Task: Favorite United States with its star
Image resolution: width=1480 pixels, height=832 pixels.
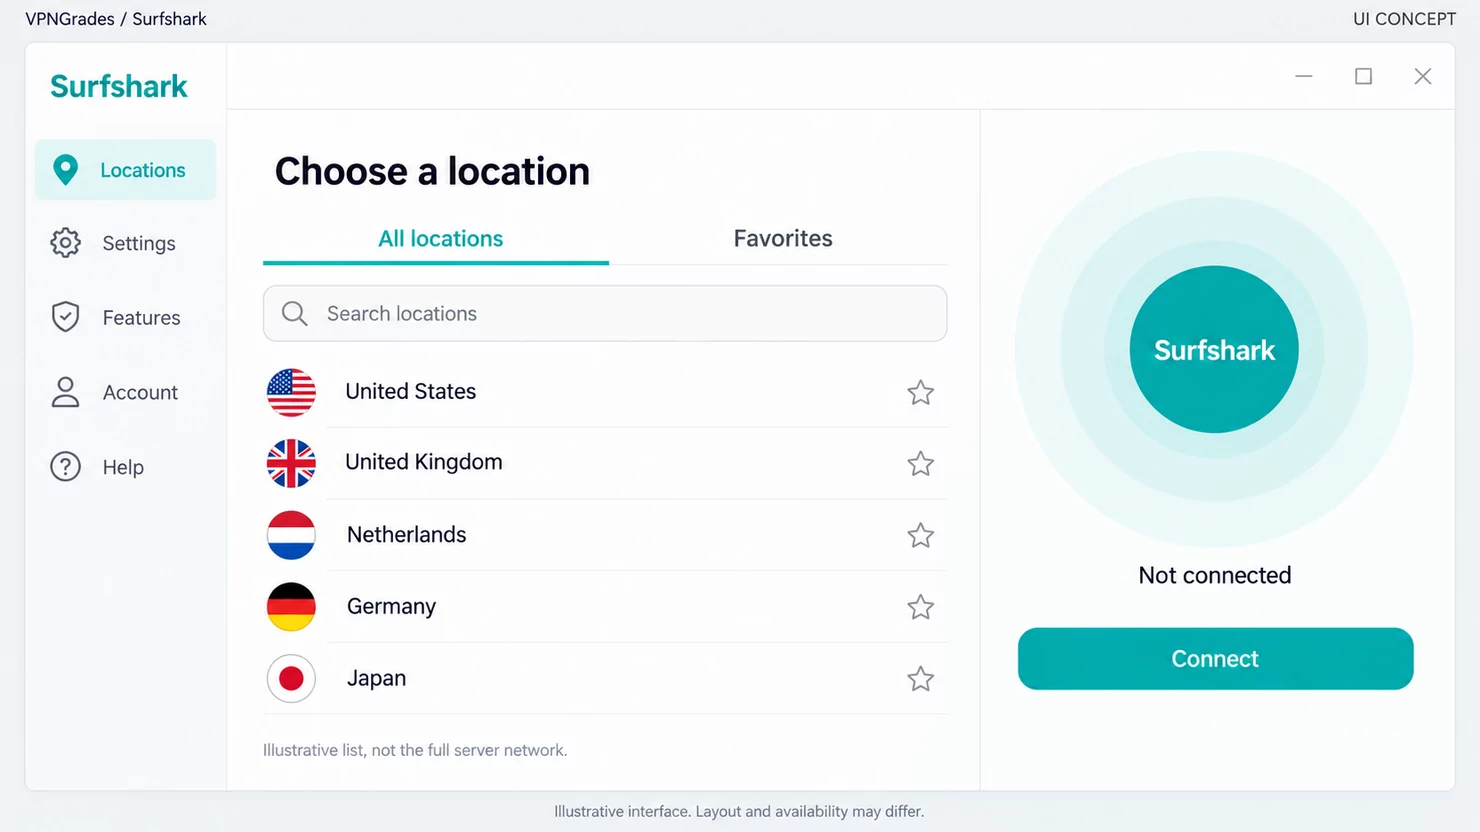Action: (920, 392)
